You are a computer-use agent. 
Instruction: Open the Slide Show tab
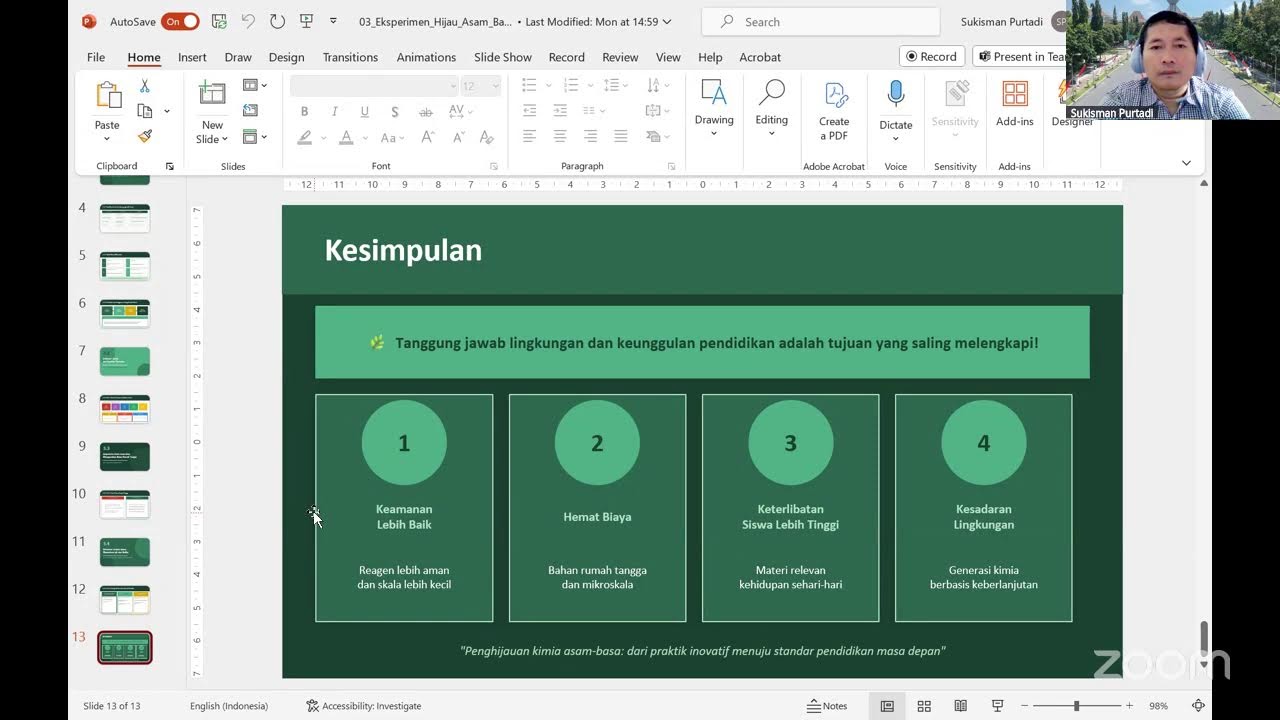pyautogui.click(x=503, y=57)
